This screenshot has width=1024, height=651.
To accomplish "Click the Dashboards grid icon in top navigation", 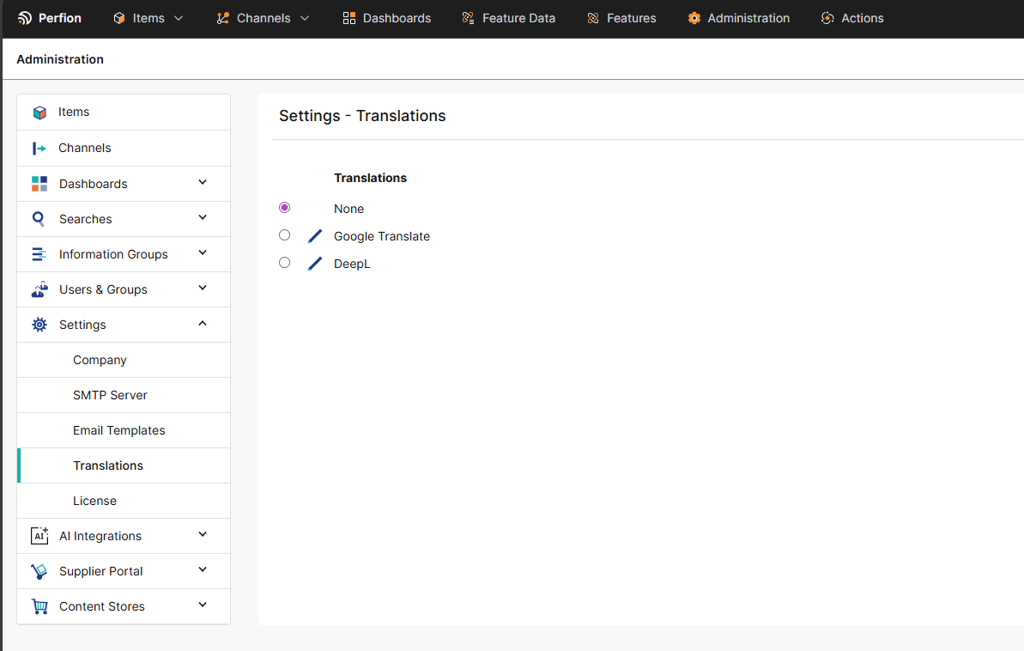I will (x=349, y=18).
